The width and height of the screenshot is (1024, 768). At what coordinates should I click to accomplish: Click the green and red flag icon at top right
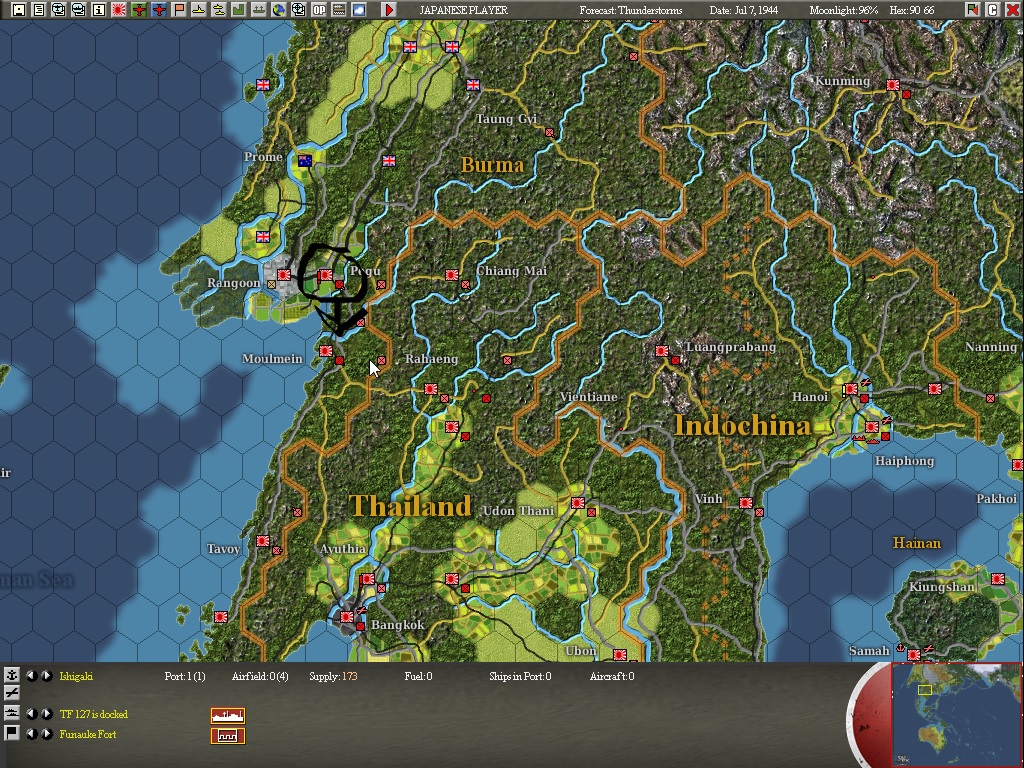[973, 10]
